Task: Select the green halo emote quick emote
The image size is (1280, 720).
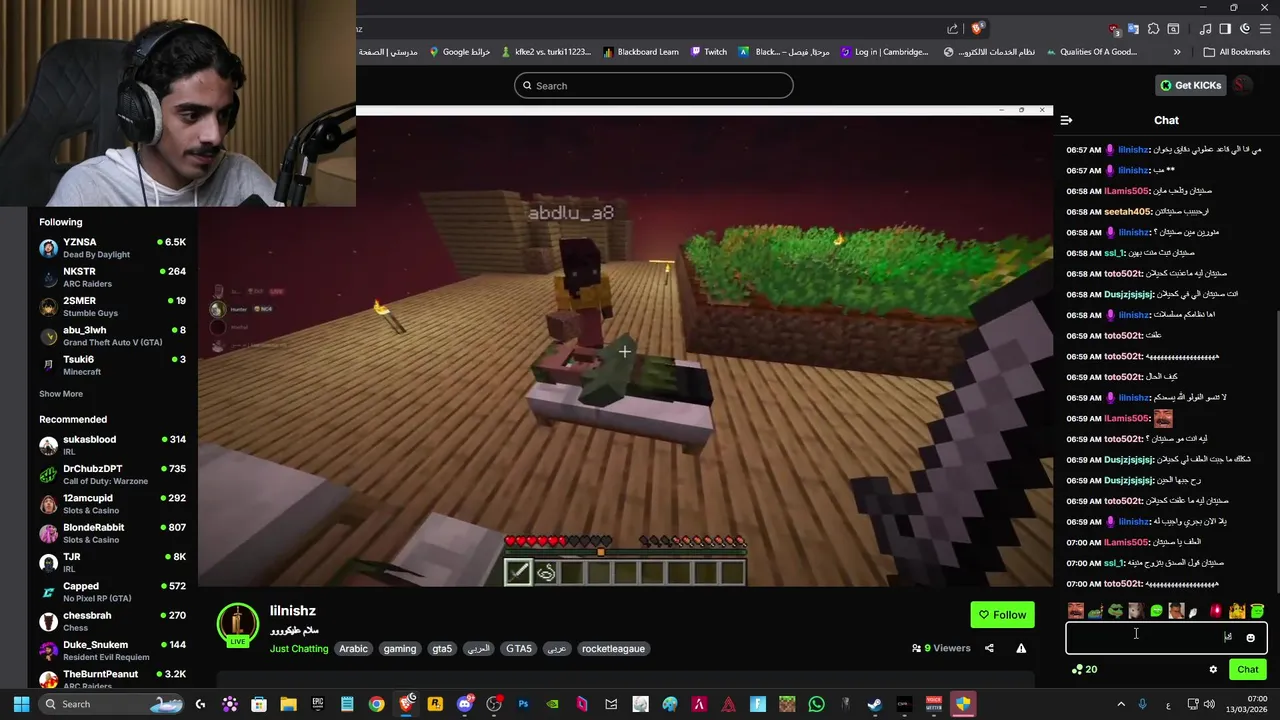Action: click(1257, 611)
